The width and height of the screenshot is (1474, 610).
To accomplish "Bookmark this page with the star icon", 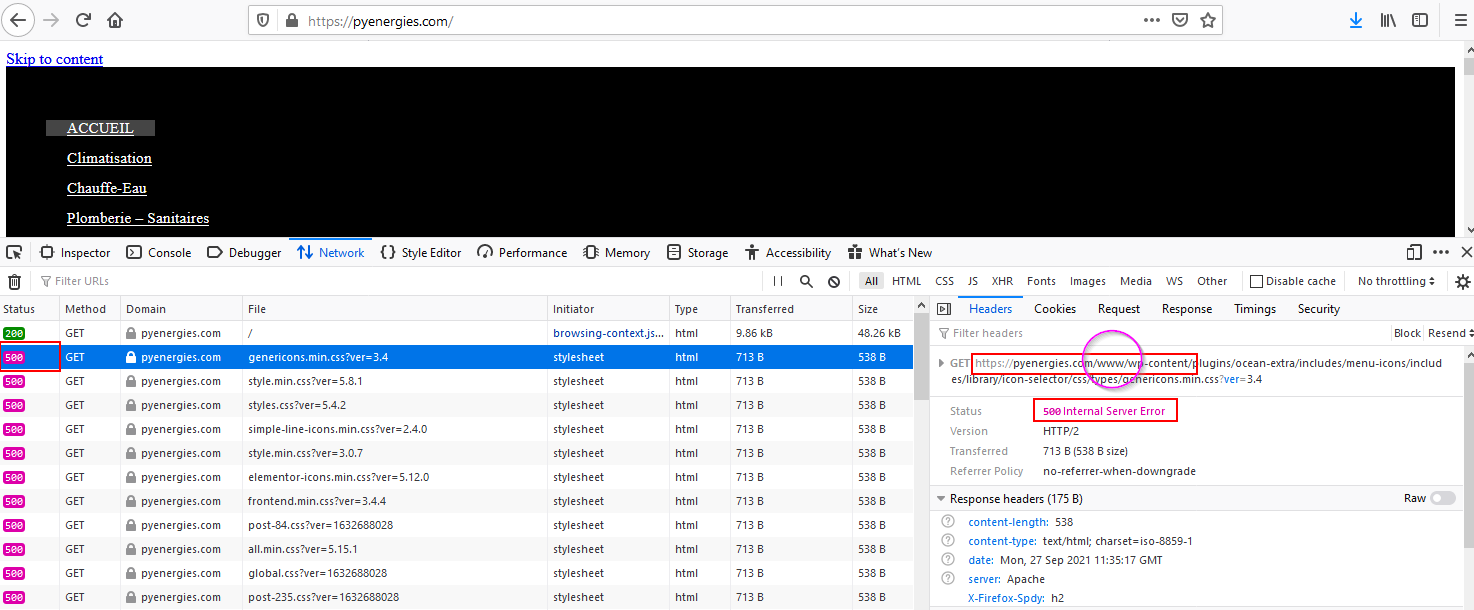I will [1207, 20].
